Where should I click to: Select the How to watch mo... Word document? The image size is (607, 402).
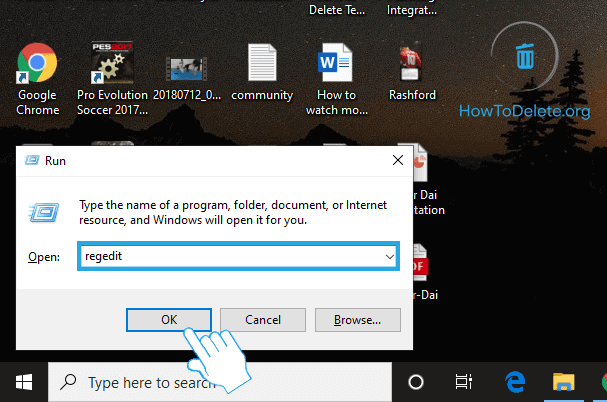[x=335, y=62]
